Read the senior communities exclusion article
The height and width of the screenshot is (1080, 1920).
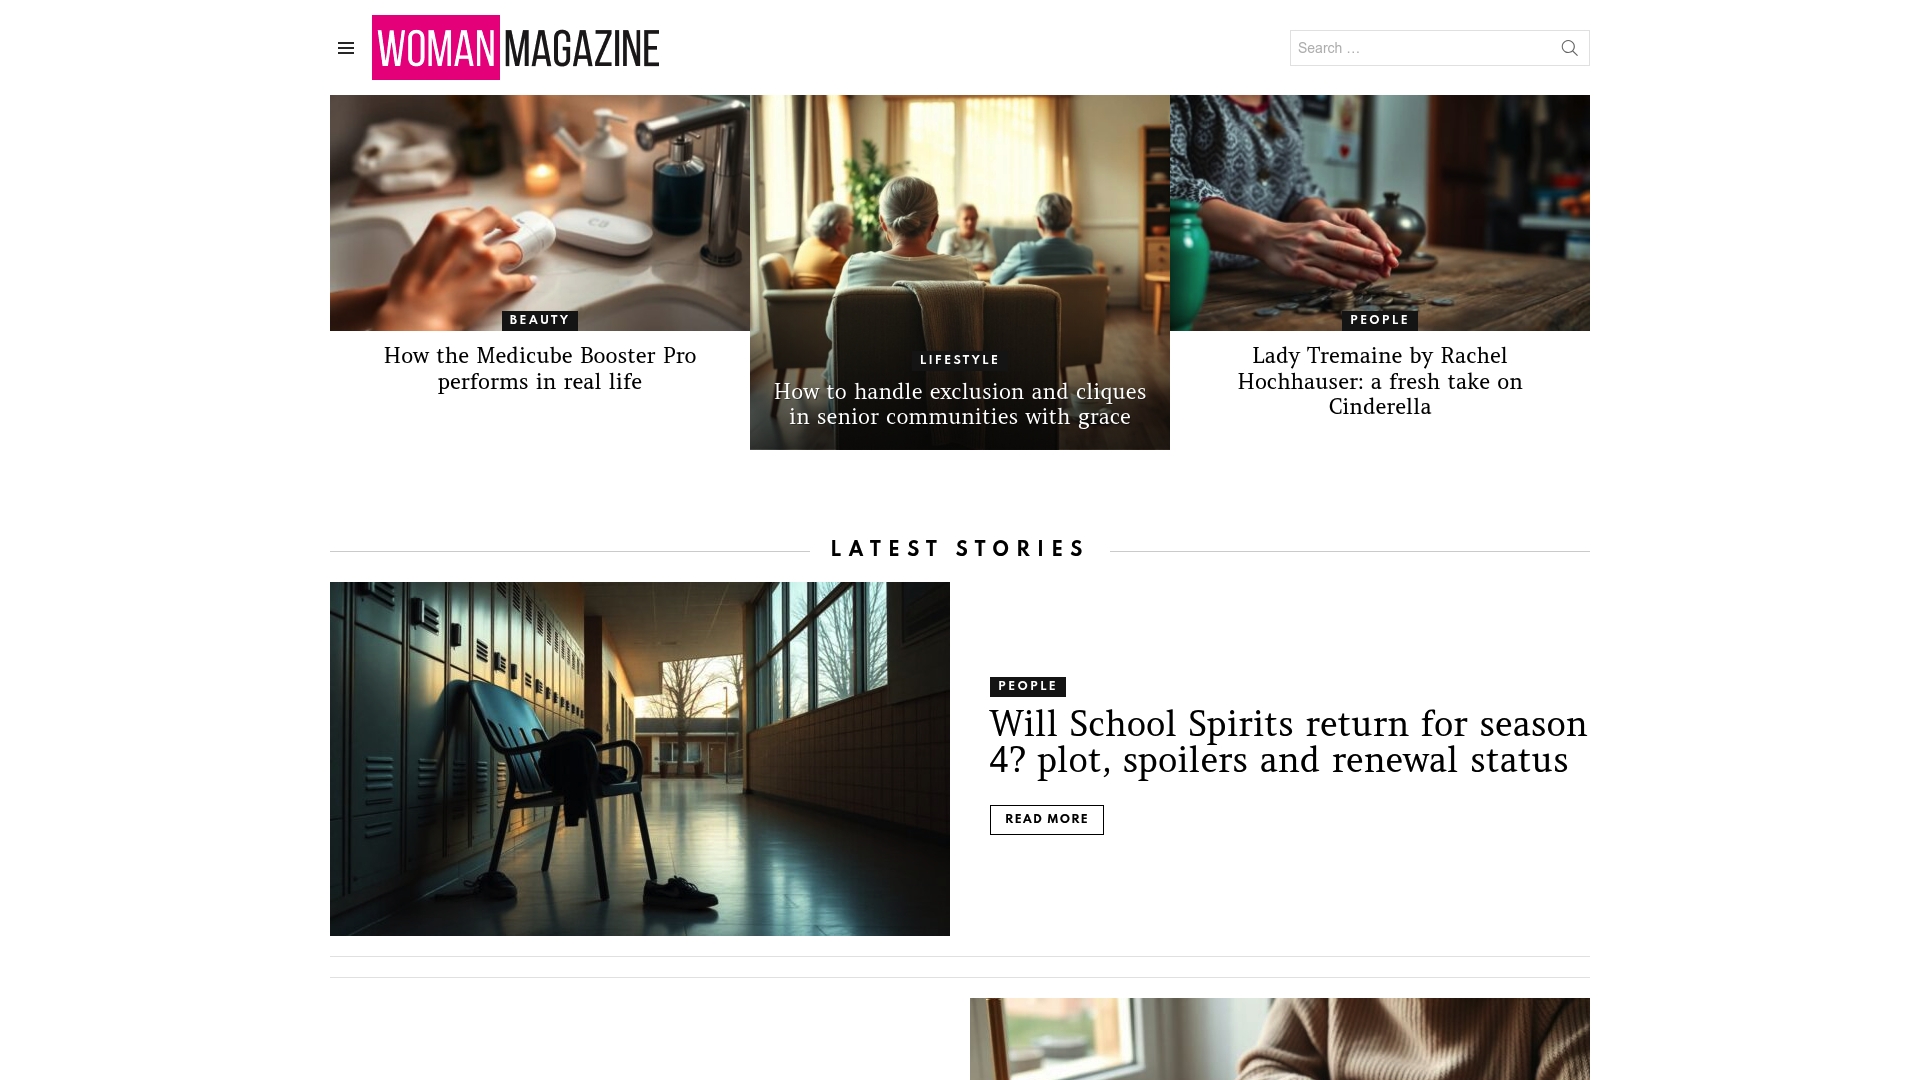click(x=960, y=404)
